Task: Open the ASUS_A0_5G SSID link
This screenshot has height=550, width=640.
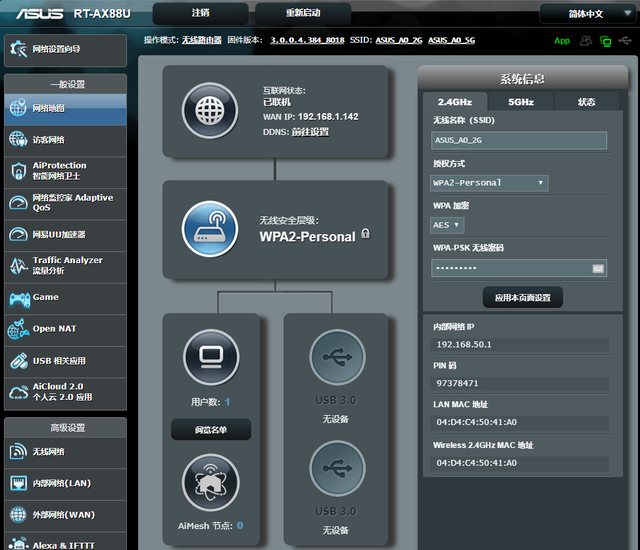Action: tap(451, 40)
